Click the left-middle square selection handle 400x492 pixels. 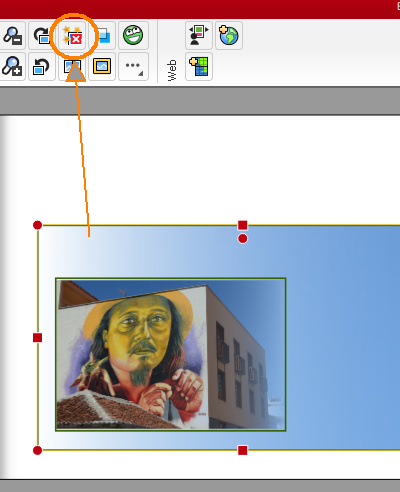(38, 338)
